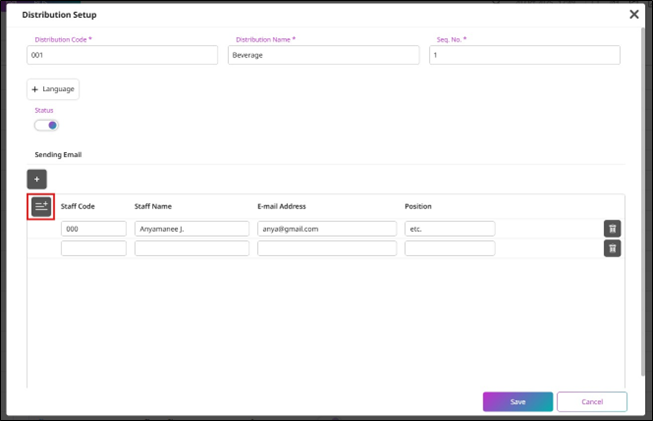Click the Position column header
This screenshot has width=653, height=421.
pyautogui.click(x=418, y=206)
